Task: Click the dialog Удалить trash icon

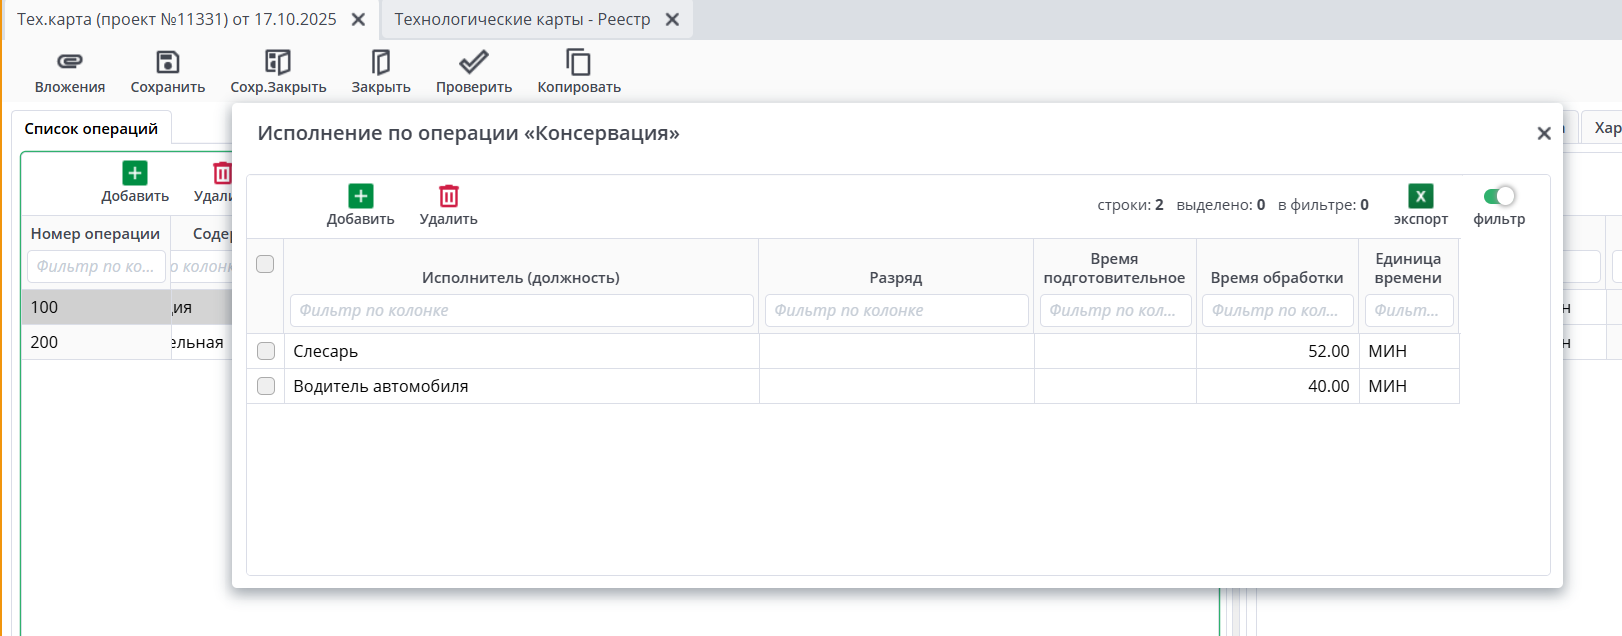Action: pos(448,197)
